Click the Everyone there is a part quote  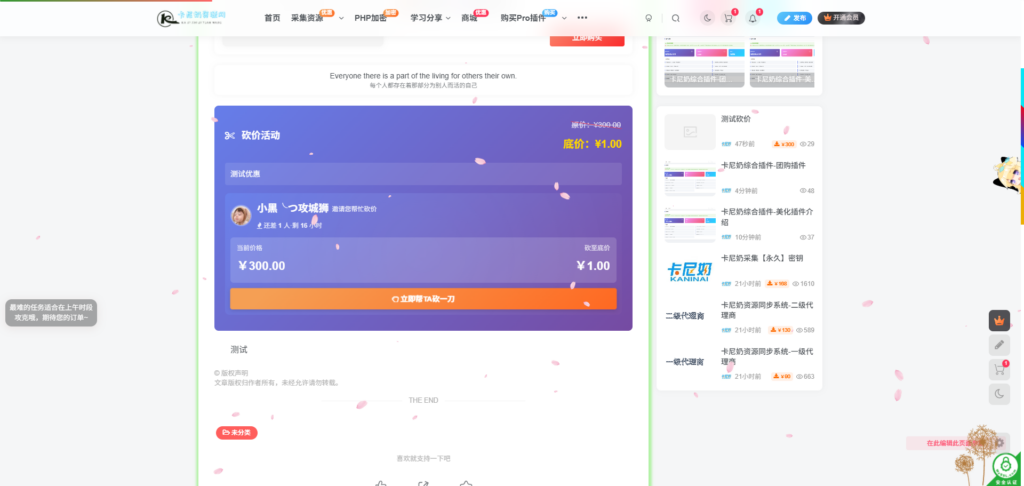(423, 76)
